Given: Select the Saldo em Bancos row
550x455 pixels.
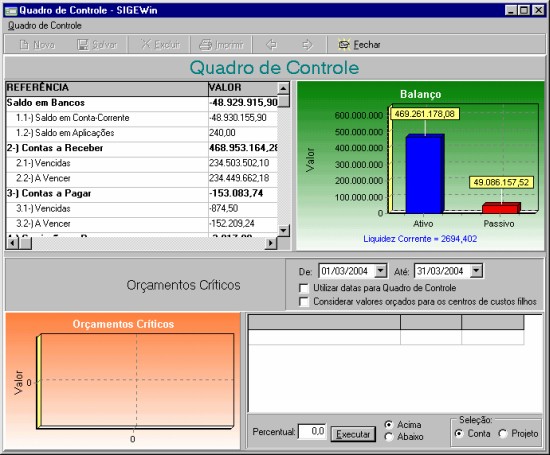Looking at the screenshot, I should tap(142, 103).
